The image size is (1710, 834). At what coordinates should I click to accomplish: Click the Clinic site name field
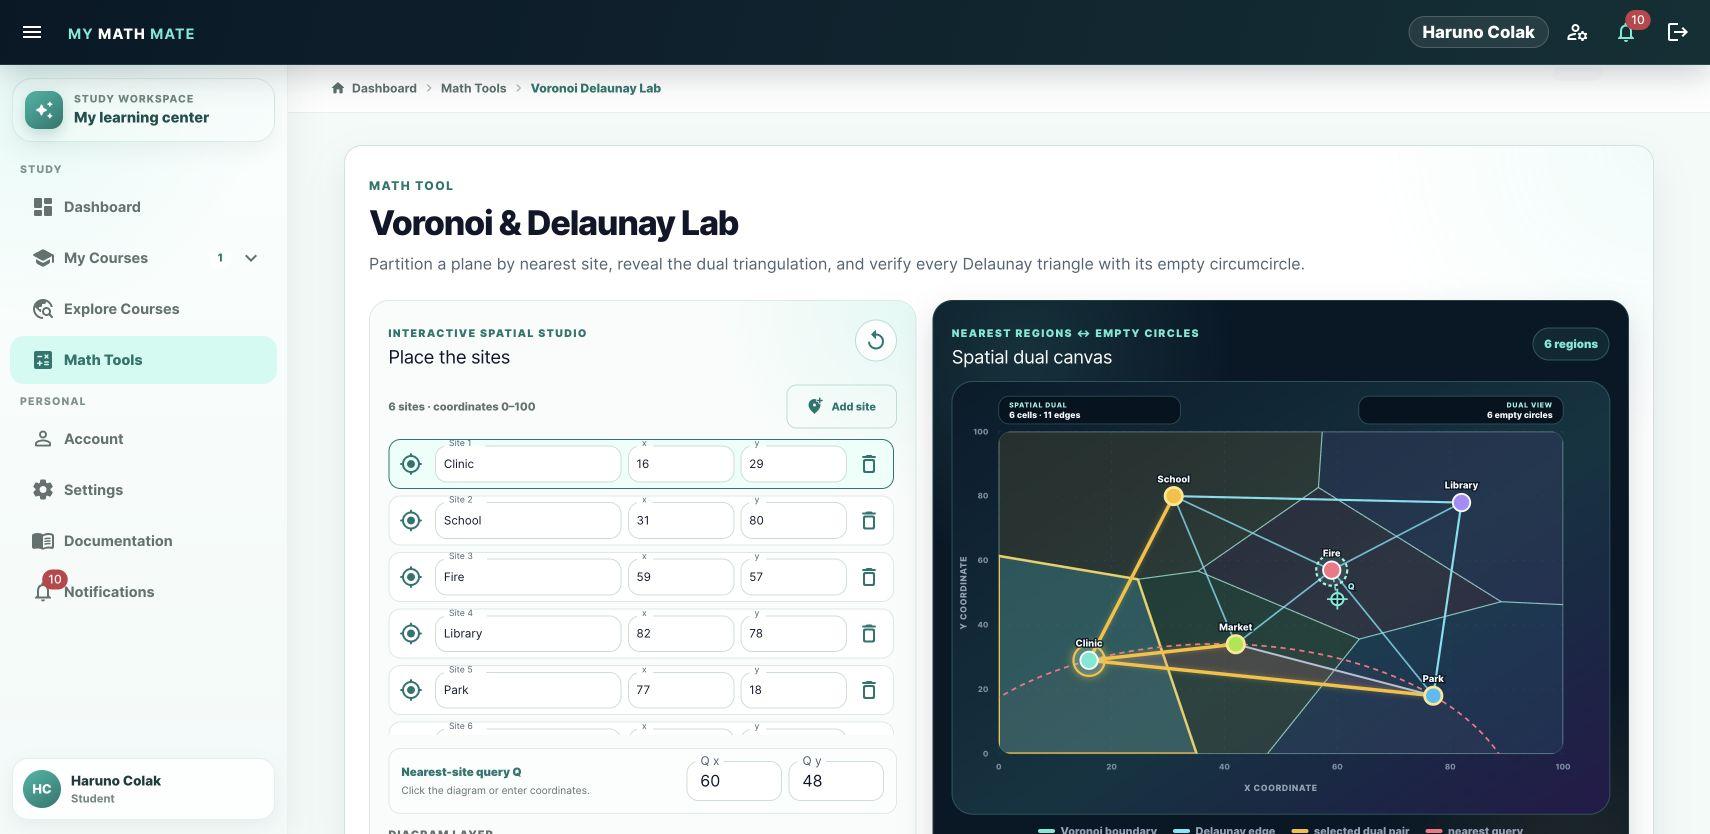(x=528, y=464)
